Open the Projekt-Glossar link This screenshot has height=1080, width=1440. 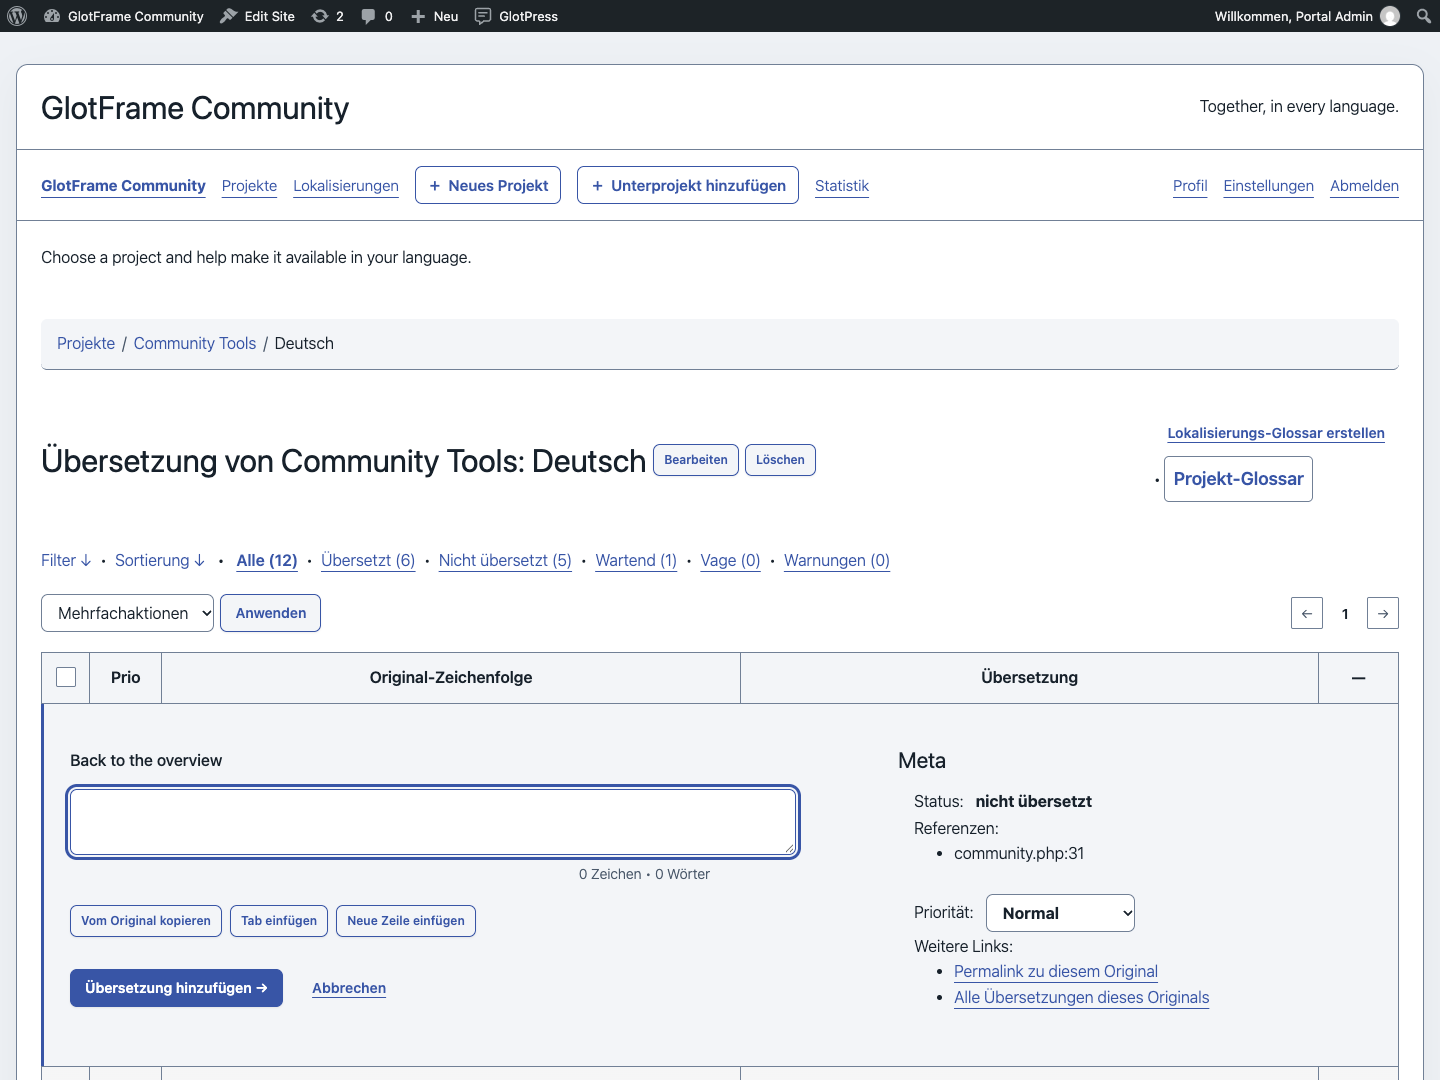(x=1238, y=479)
